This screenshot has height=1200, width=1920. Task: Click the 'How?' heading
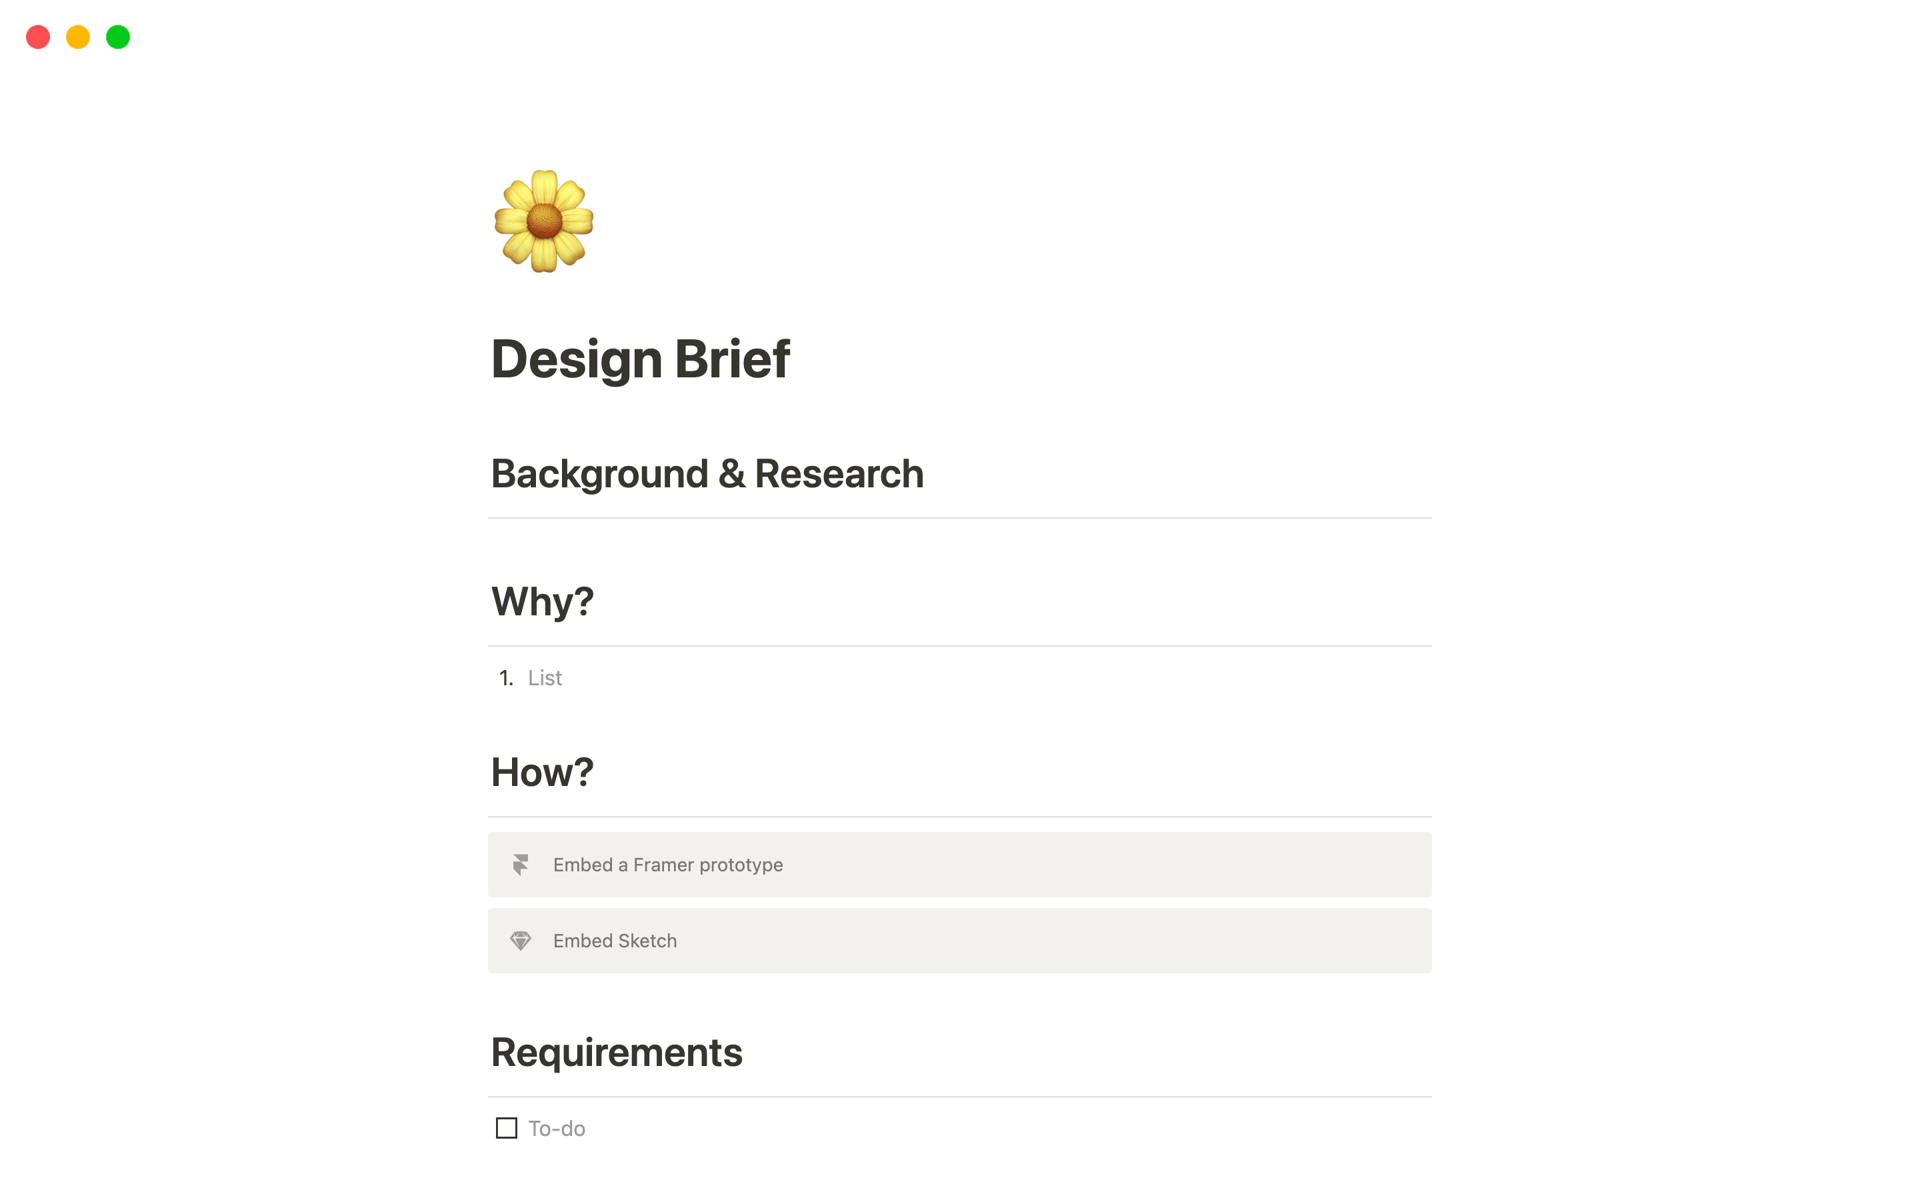pos(542,770)
